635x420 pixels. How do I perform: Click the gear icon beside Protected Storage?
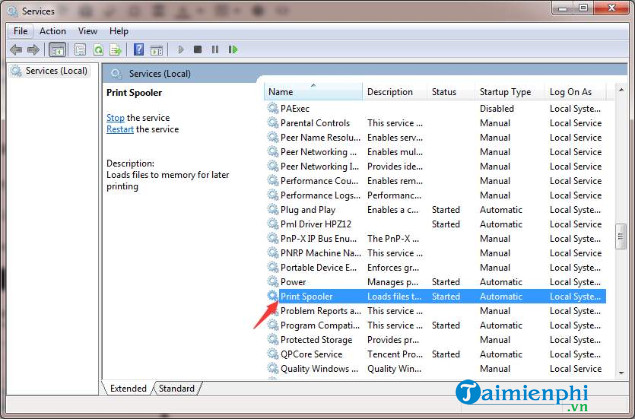(273, 339)
